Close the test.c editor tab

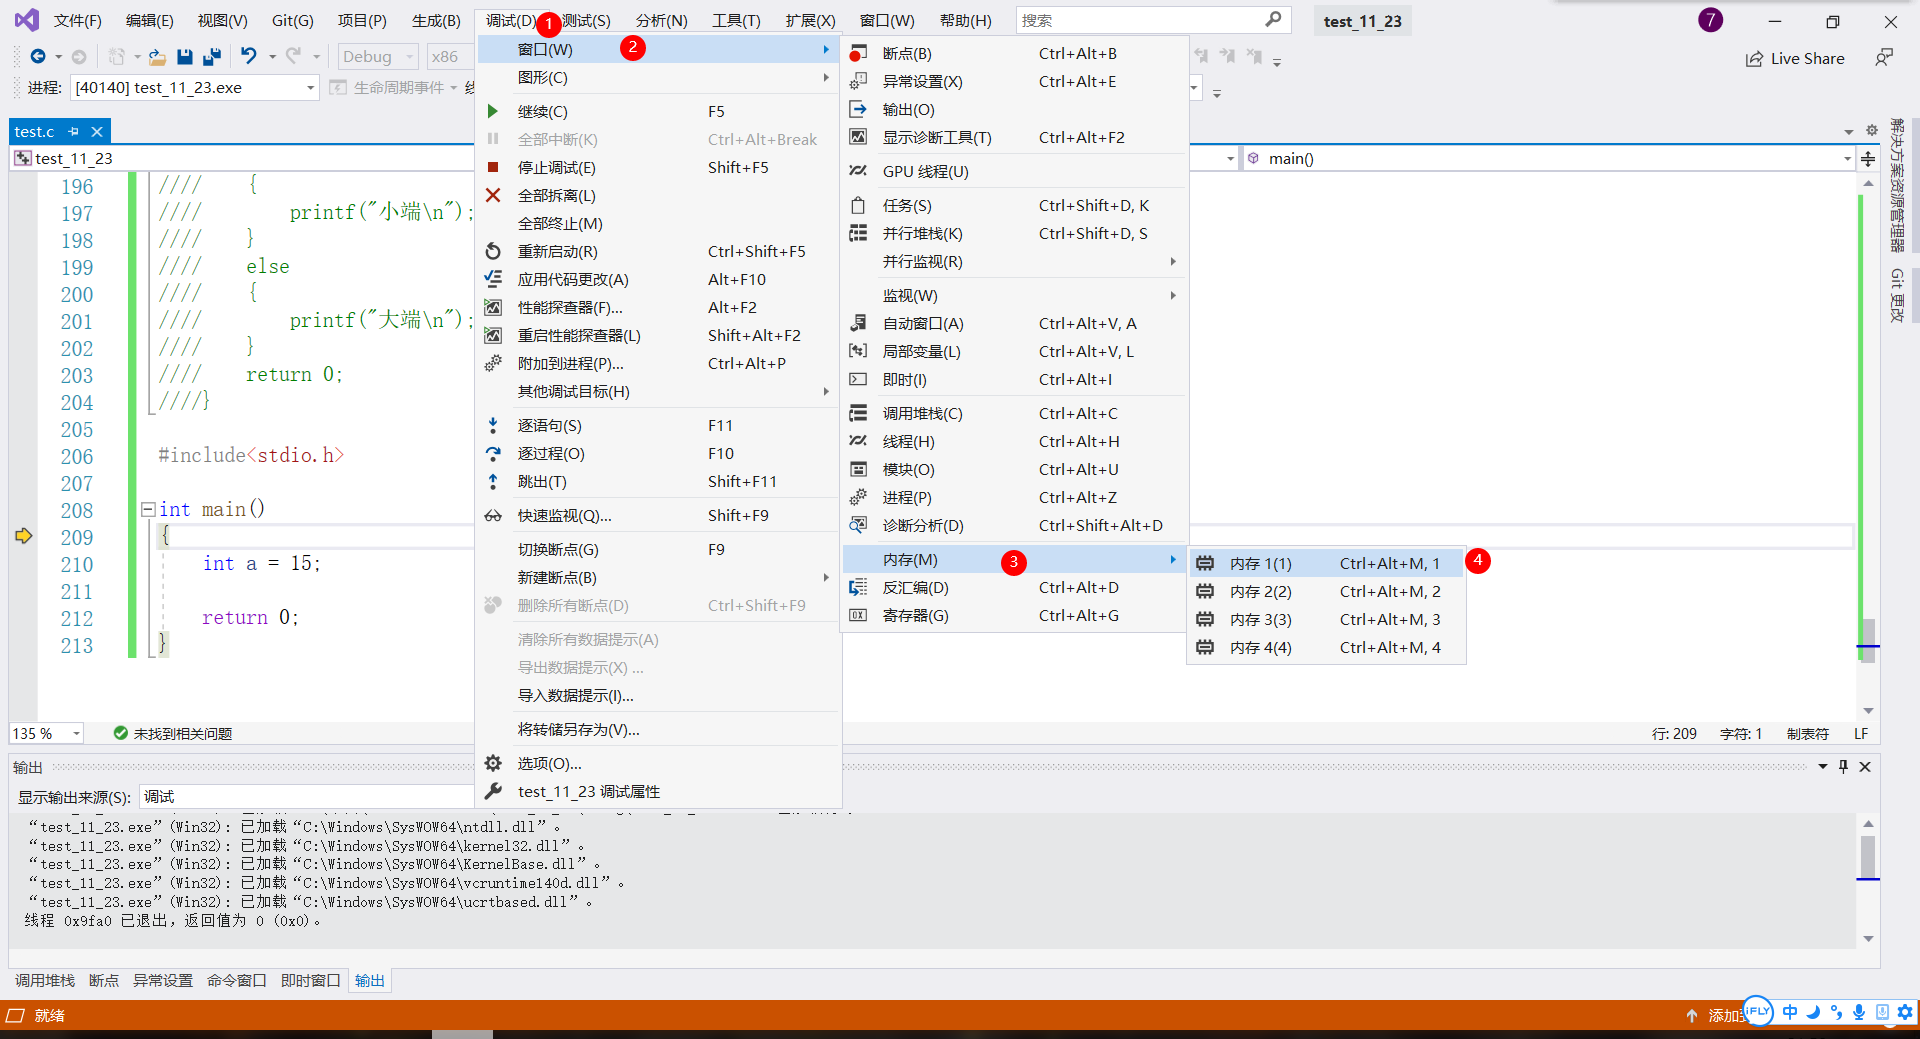(x=97, y=131)
